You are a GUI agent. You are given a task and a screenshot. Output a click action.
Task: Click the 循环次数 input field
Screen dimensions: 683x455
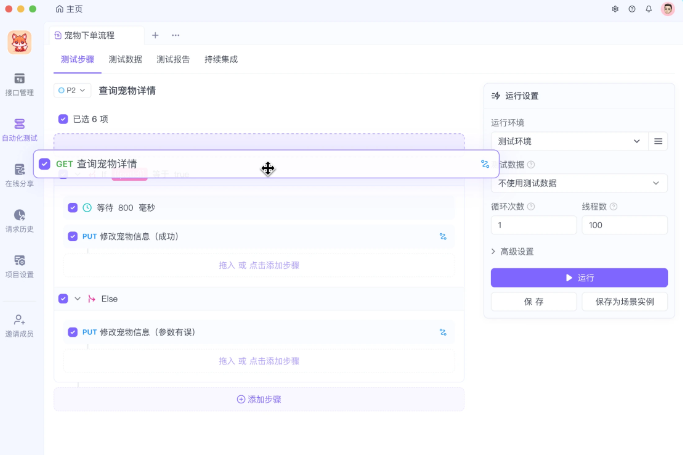pyautogui.click(x=533, y=225)
